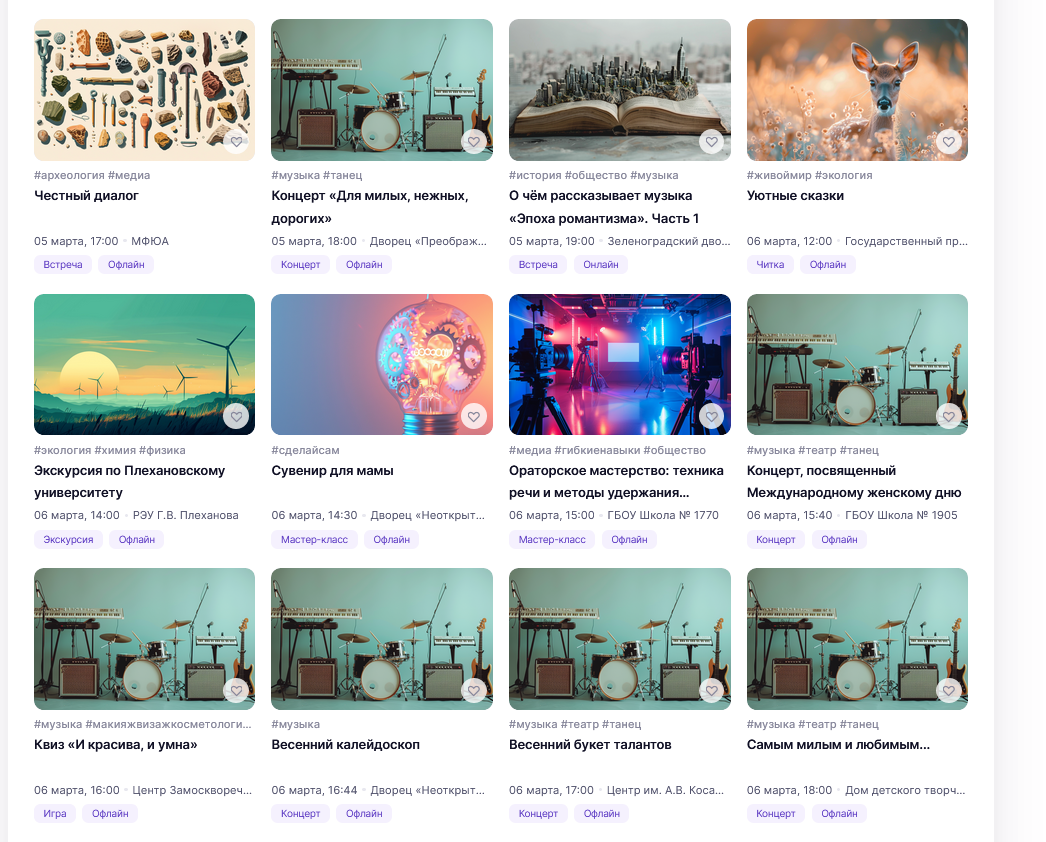Click date text «06 марта, 16:44»

coord(314,791)
